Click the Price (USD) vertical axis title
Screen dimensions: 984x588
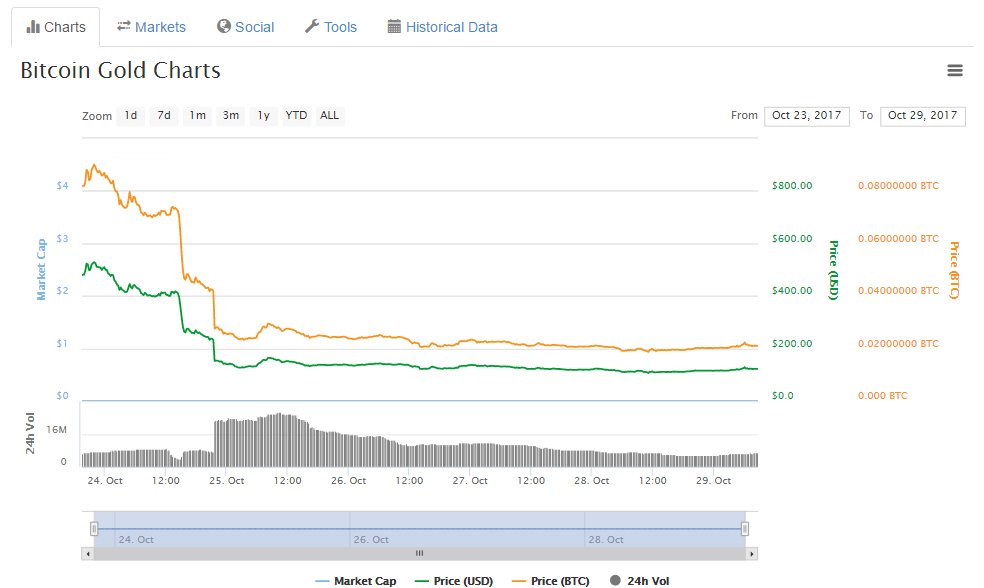[x=833, y=270]
